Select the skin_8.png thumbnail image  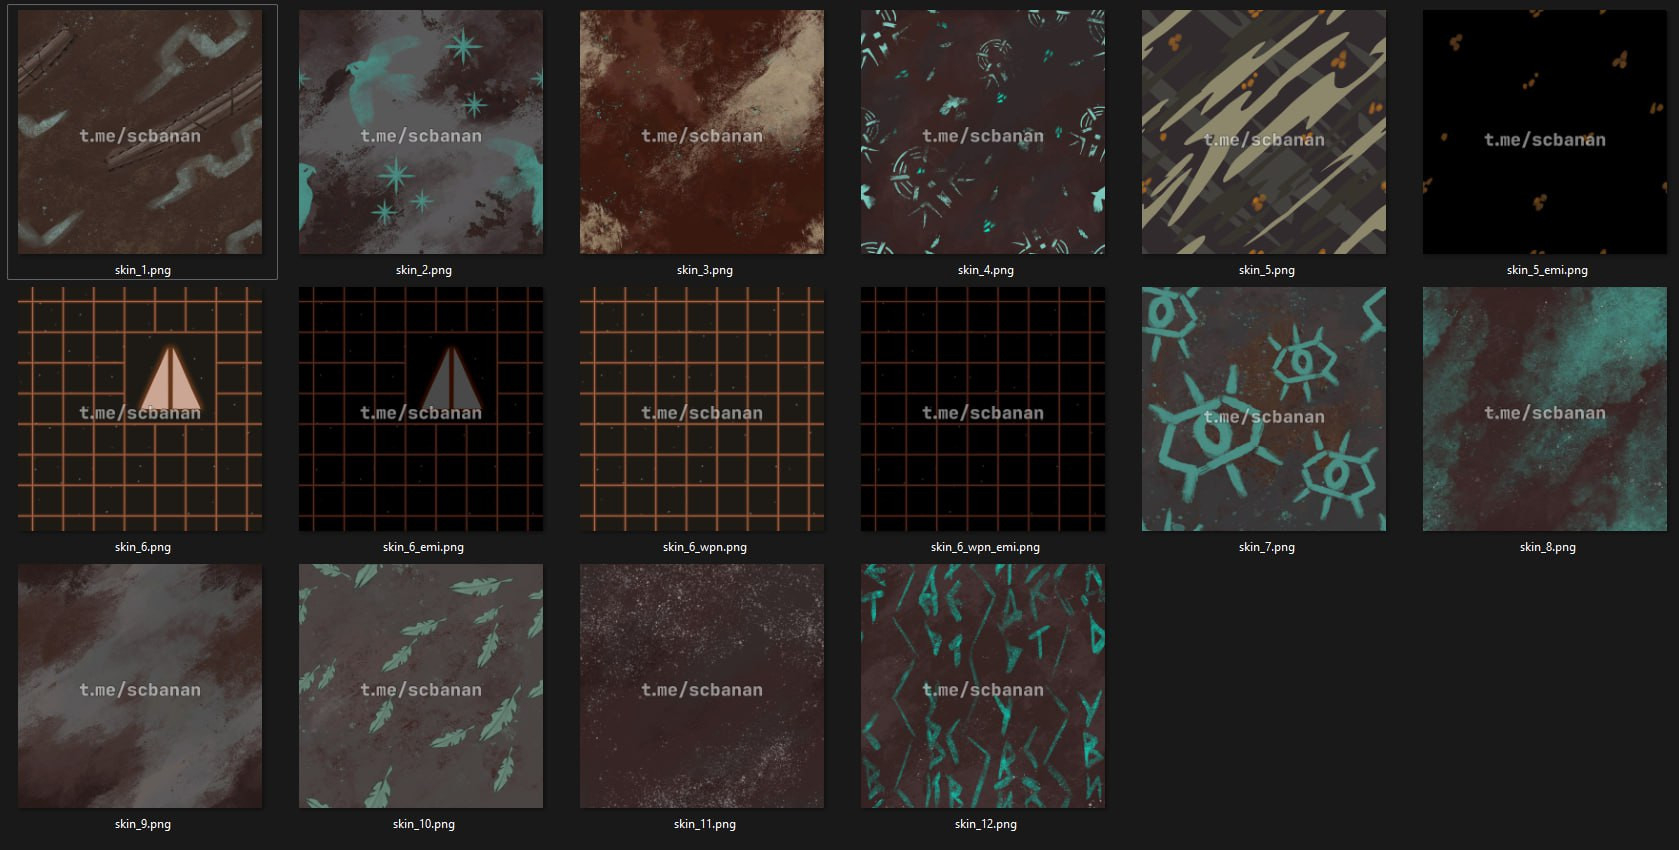pyautogui.click(x=1545, y=409)
